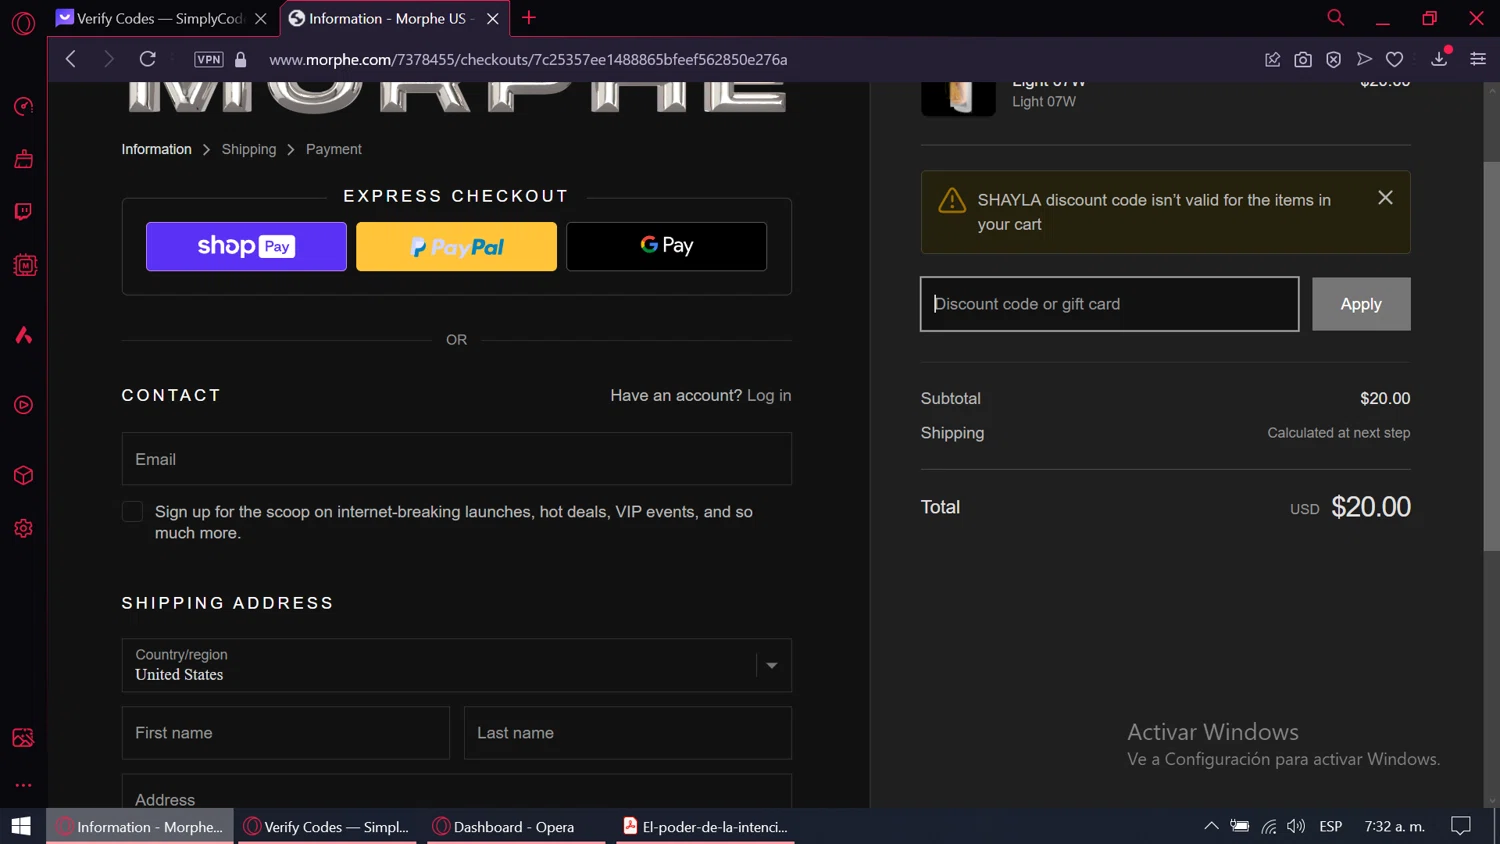Open GX Cleaner chip icon in sidebar
Image resolution: width=1500 pixels, height=844 pixels.
pos(24,265)
